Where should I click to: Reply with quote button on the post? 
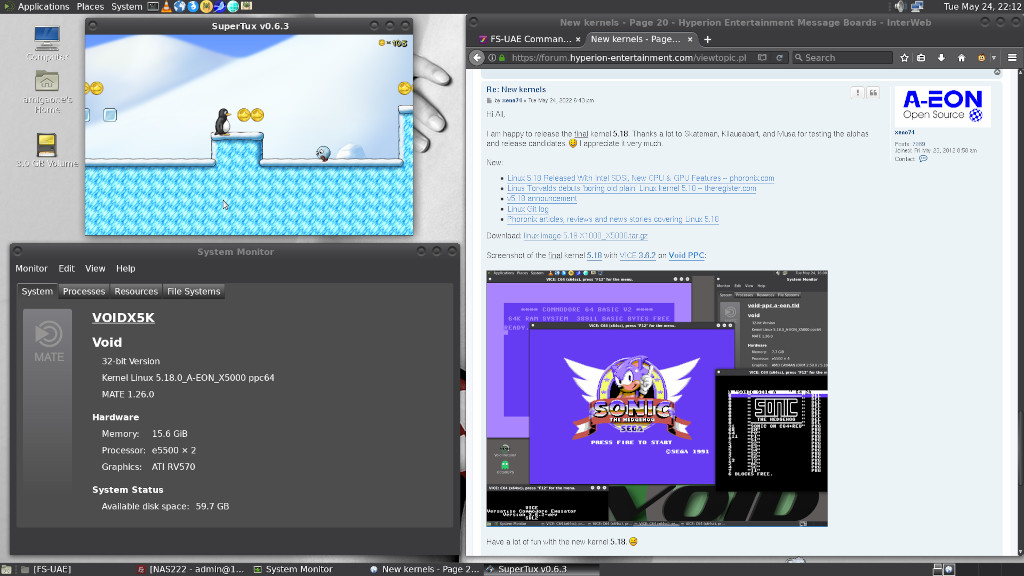click(x=873, y=93)
